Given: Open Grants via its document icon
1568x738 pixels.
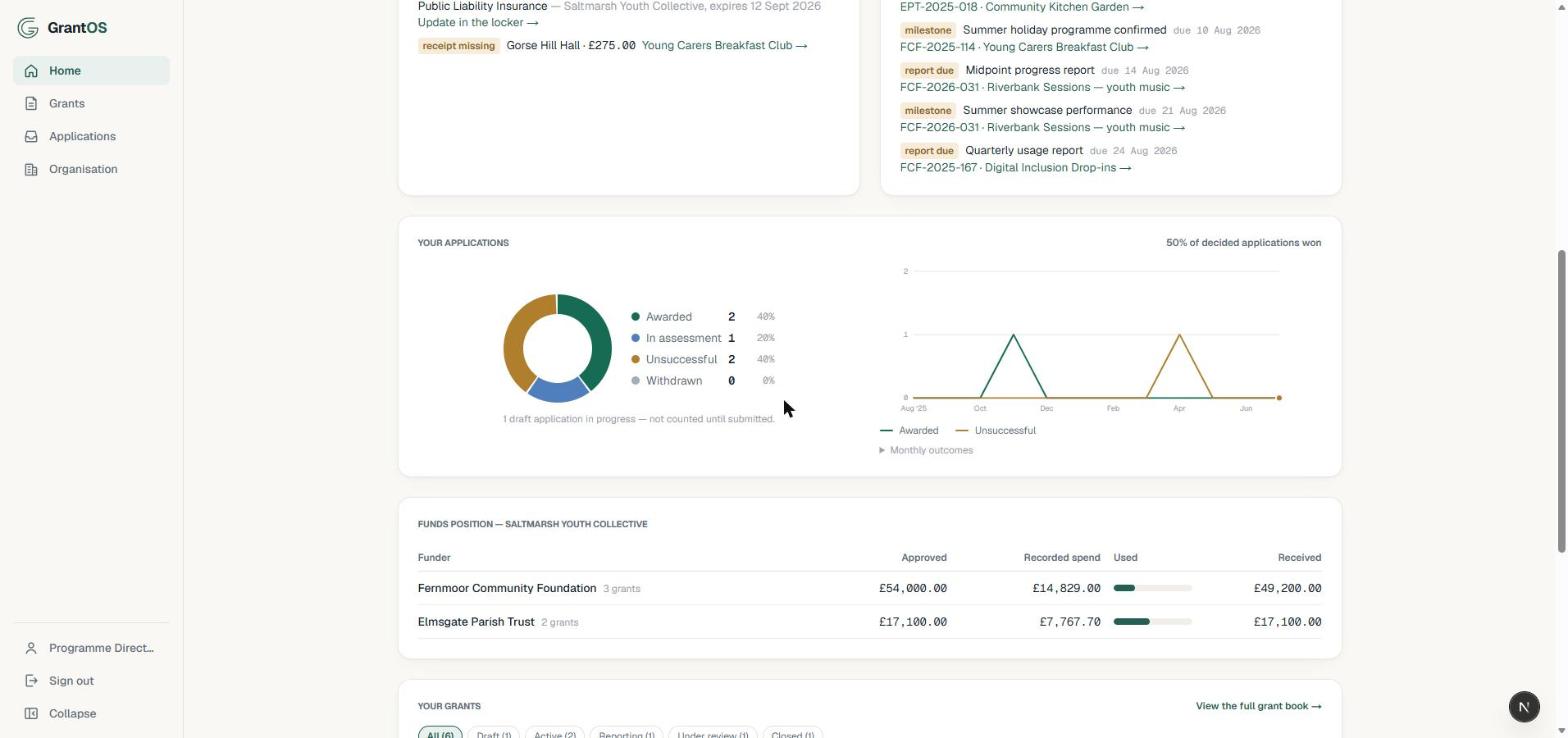Looking at the screenshot, I should coord(31,104).
